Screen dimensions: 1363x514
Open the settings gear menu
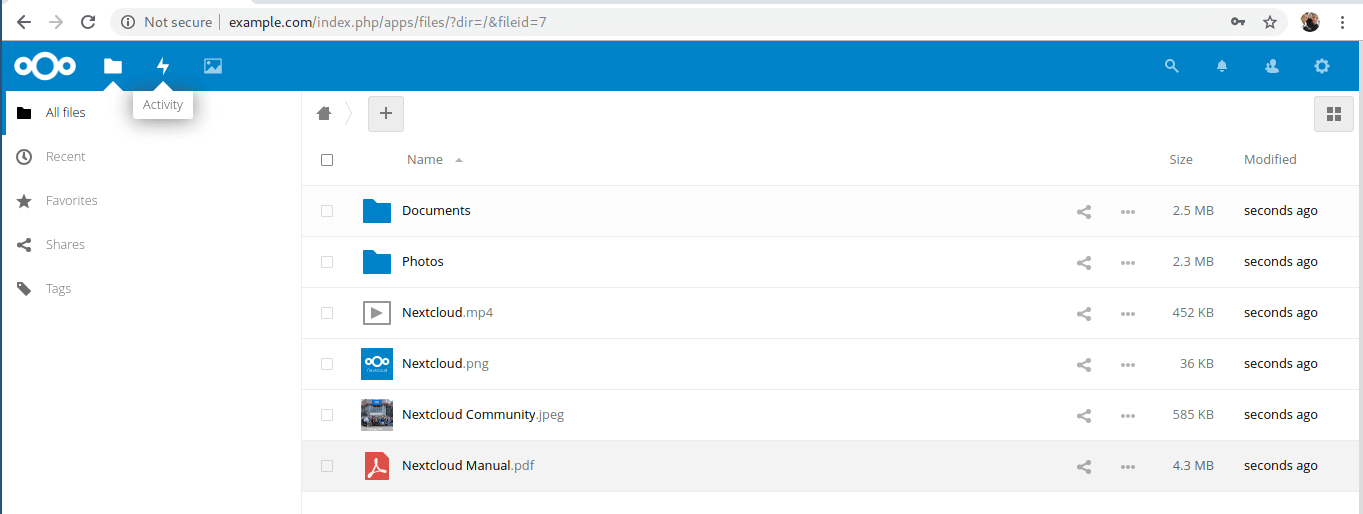click(x=1322, y=66)
